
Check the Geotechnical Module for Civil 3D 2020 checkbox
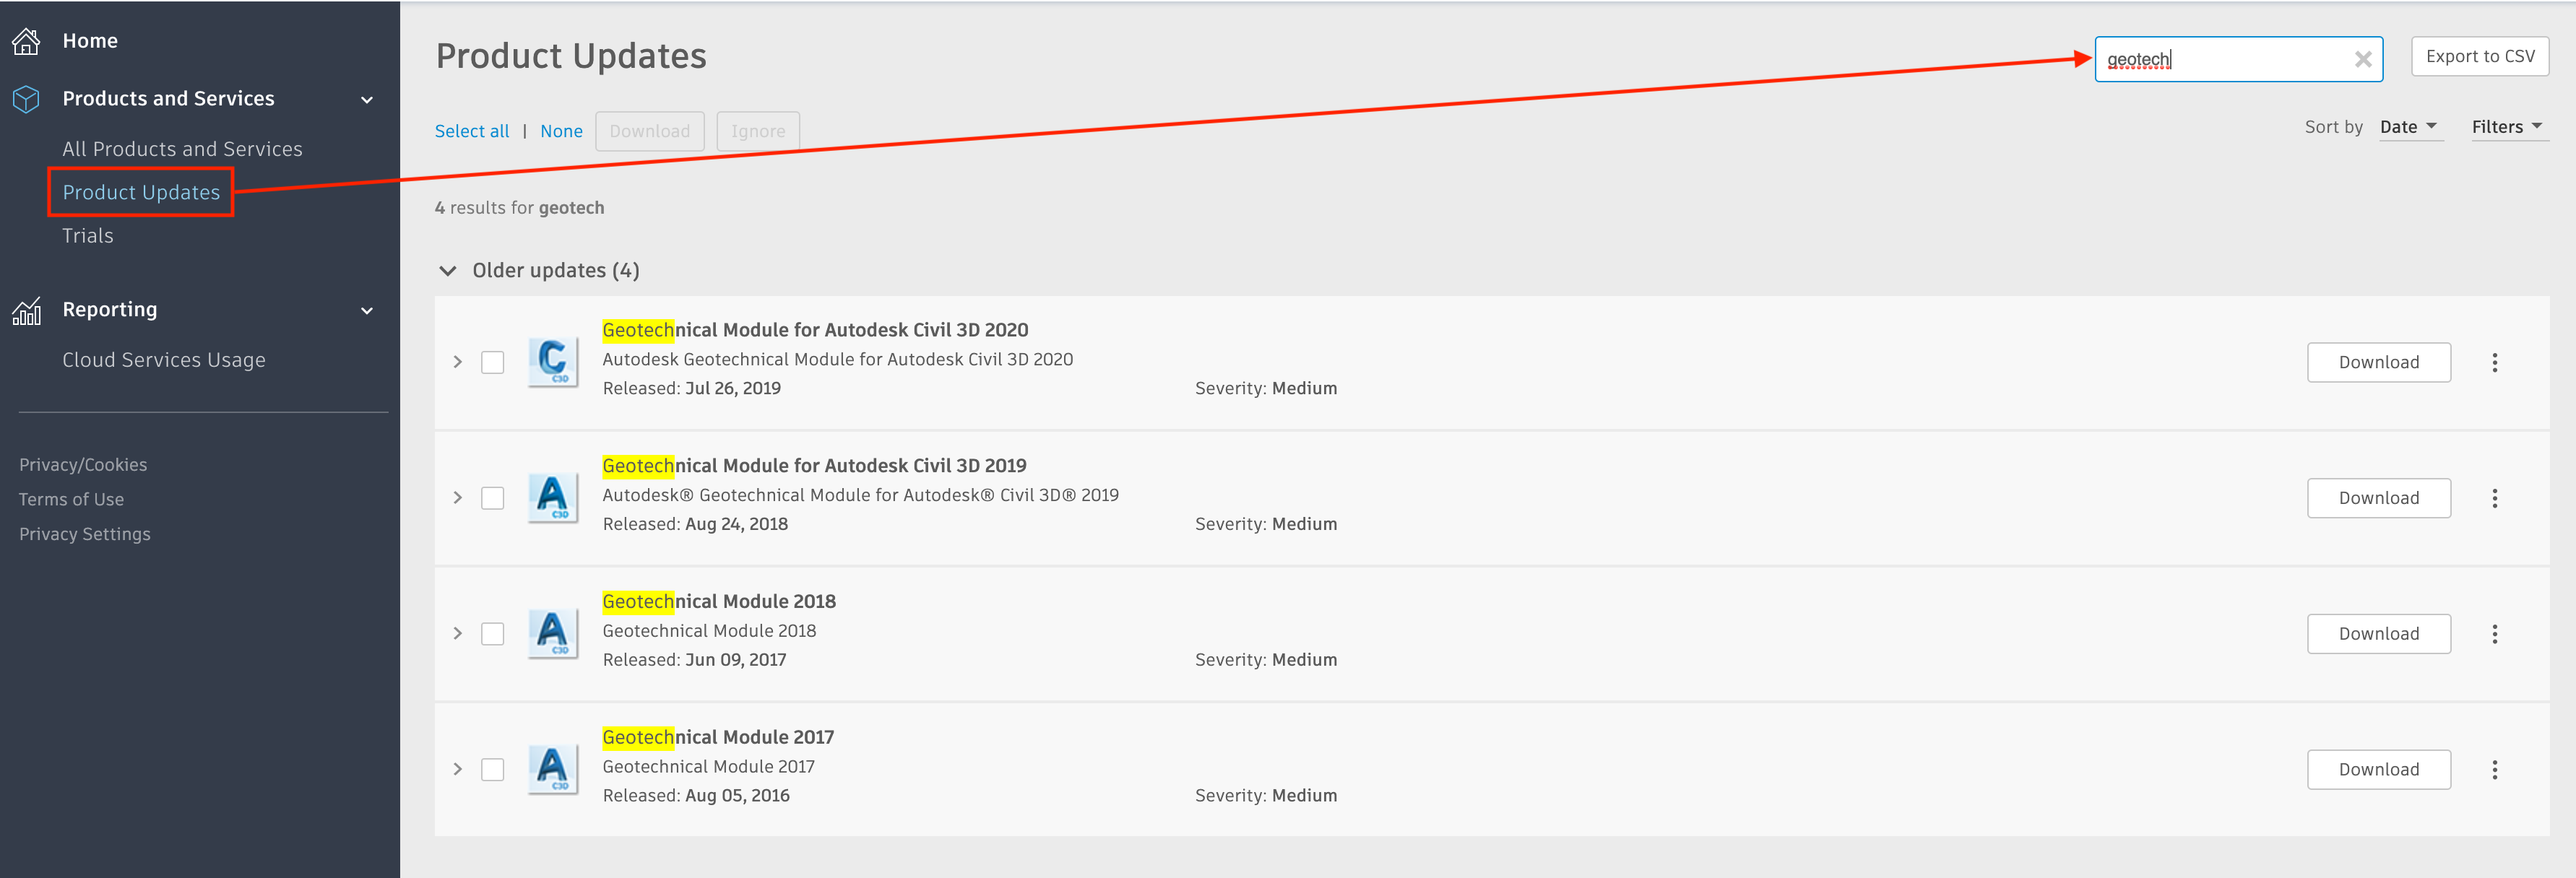[x=492, y=362]
